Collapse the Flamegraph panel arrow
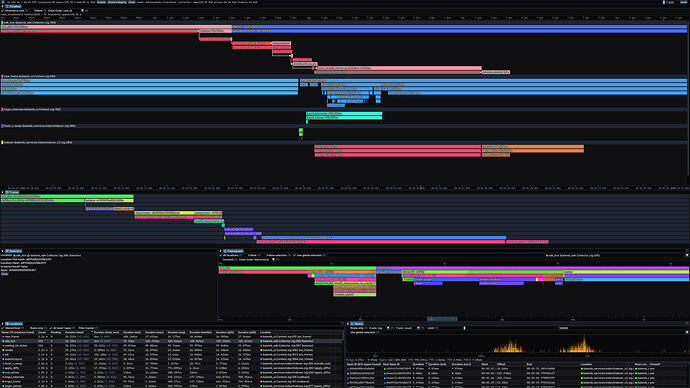Viewport: 690px width, 388px height. click(220, 251)
